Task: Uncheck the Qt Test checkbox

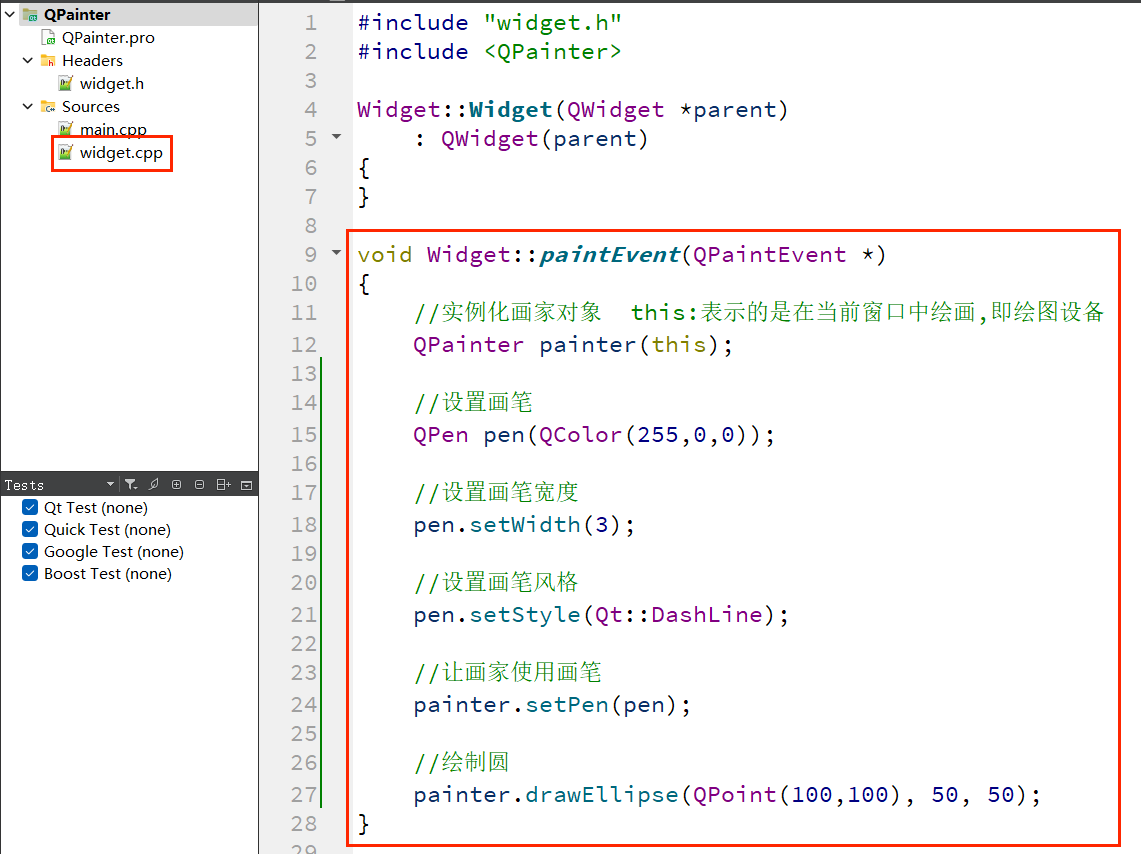Action: [x=30, y=507]
